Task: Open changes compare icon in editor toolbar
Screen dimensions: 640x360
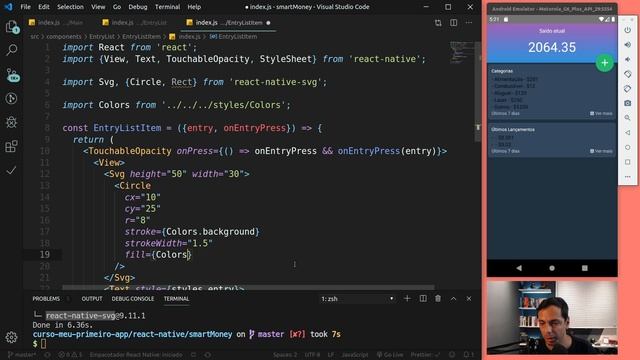Action: point(438,23)
